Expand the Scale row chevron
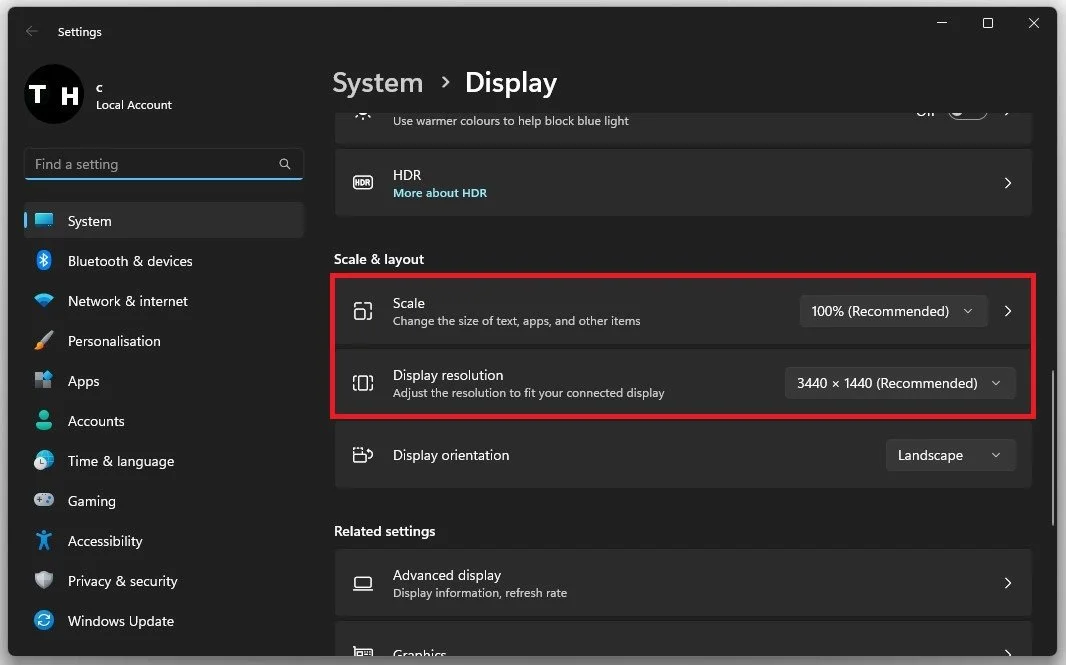This screenshot has width=1066, height=665. [1008, 311]
